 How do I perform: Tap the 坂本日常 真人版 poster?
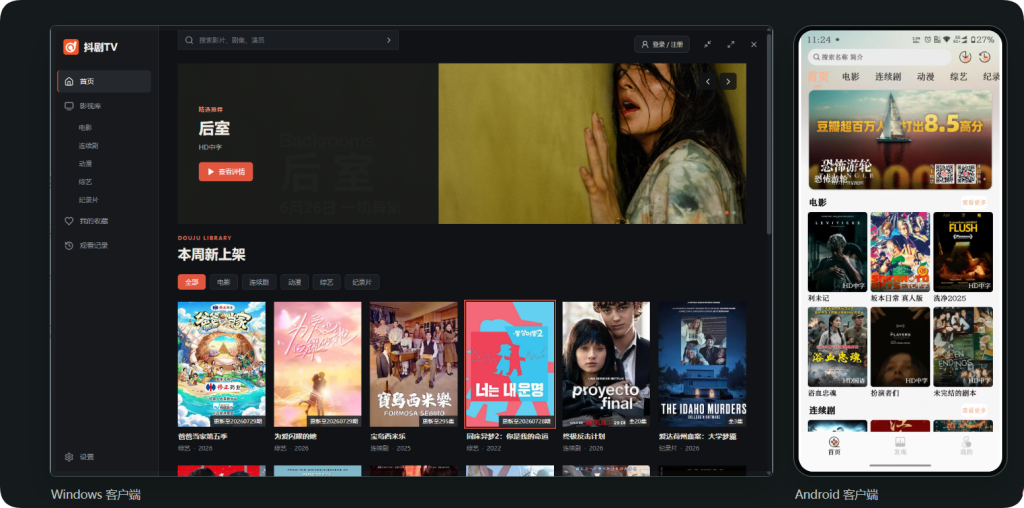pos(900,252)
